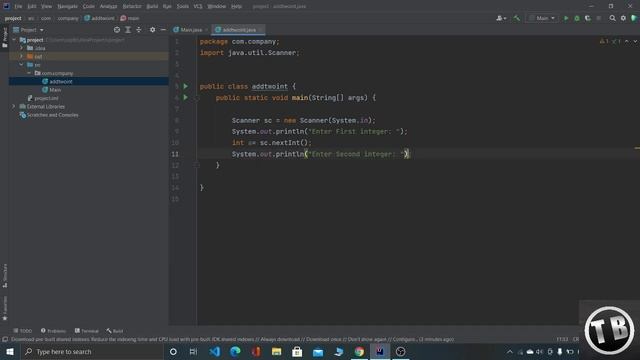The image size is (640, 360).
Task: Open the Navigate menu
Action: tap(67, 7)
